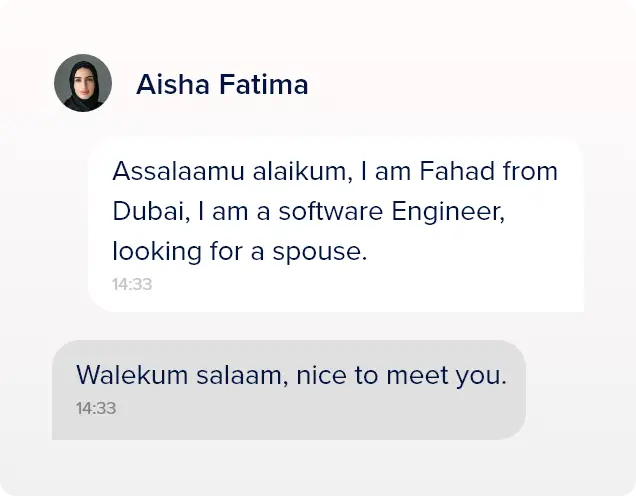The width and height of the screenshot is (636, 496).
Task: Select the gray "Walekum salaam" reply bubble
Action: click(288, 390)
